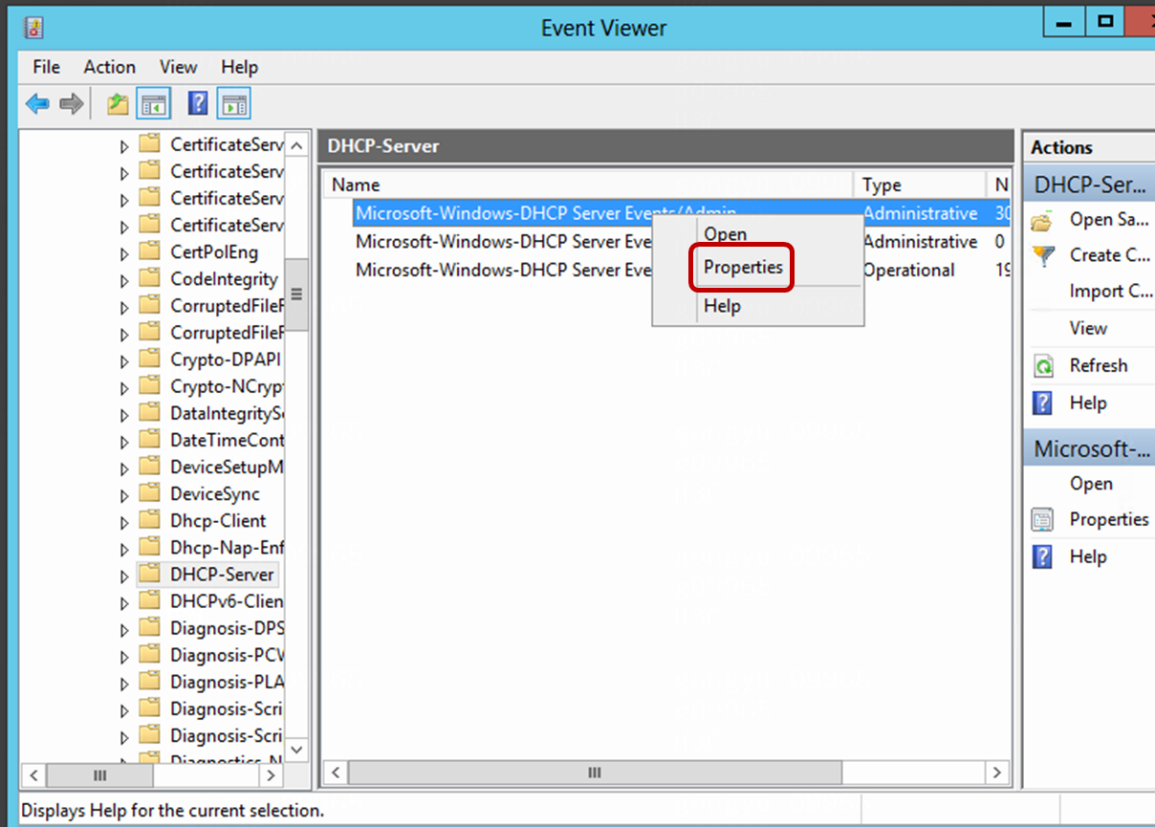Click the tree pane's scroll down arrow

click(x=296, y=750)
